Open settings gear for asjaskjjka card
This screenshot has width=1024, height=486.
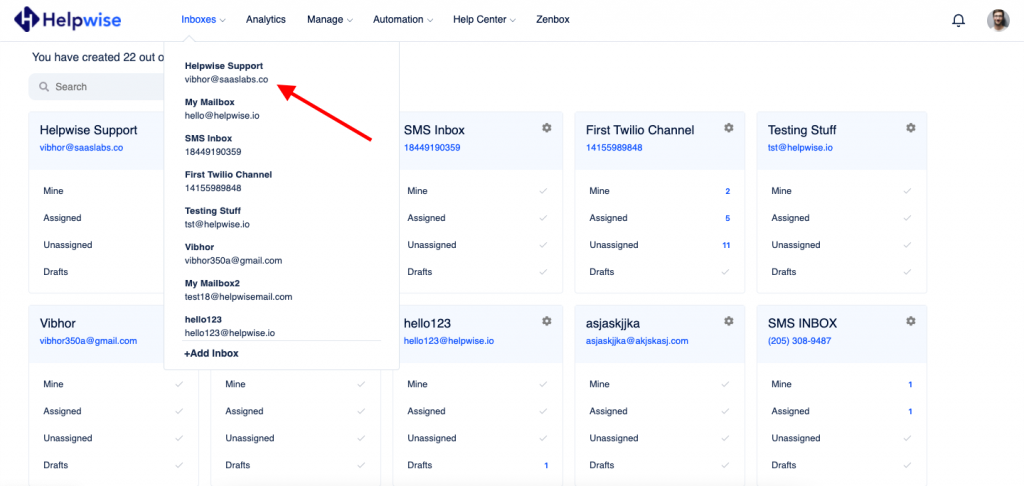(729, 321)
